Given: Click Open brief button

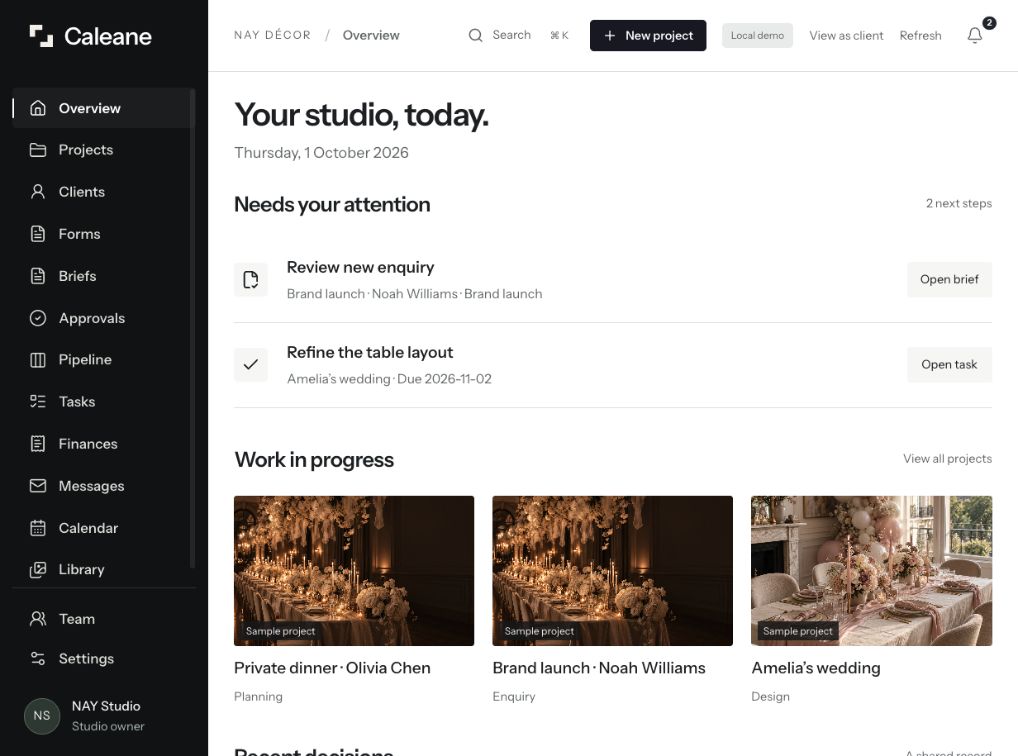Looking at the screenshot, I should point(949,279).
